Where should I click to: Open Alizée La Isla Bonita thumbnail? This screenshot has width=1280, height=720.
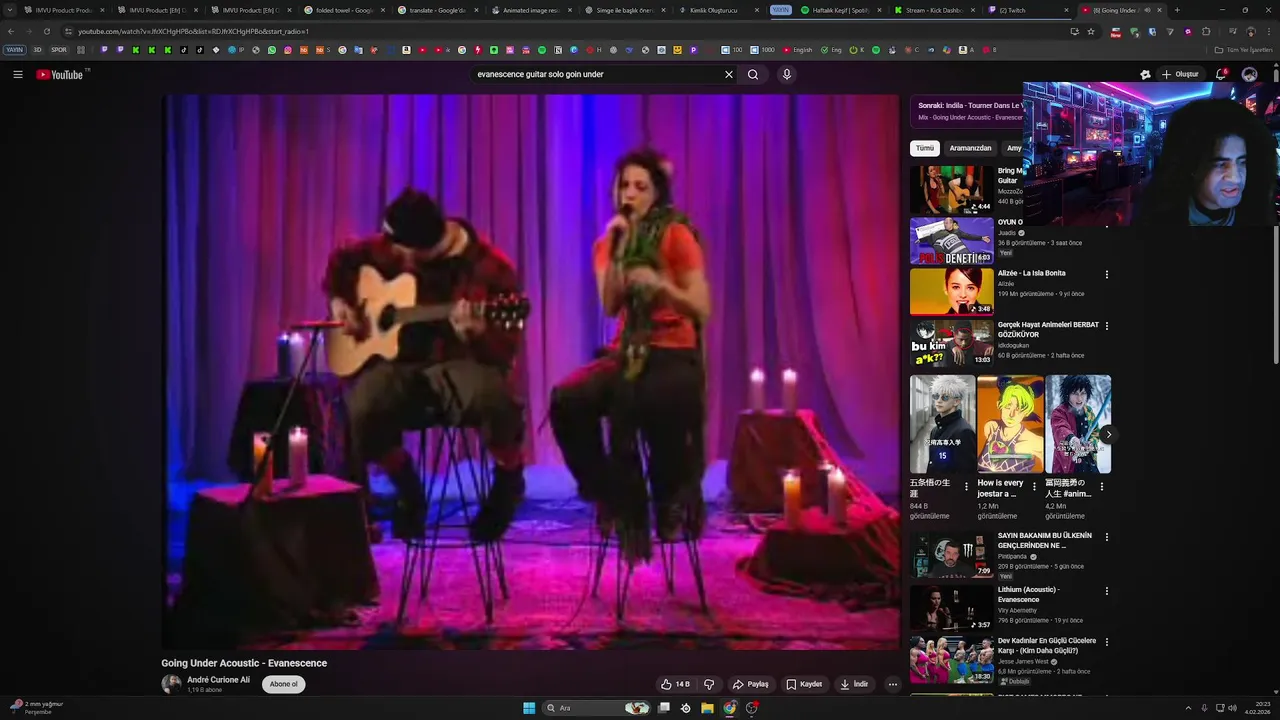tap(951, 292)
